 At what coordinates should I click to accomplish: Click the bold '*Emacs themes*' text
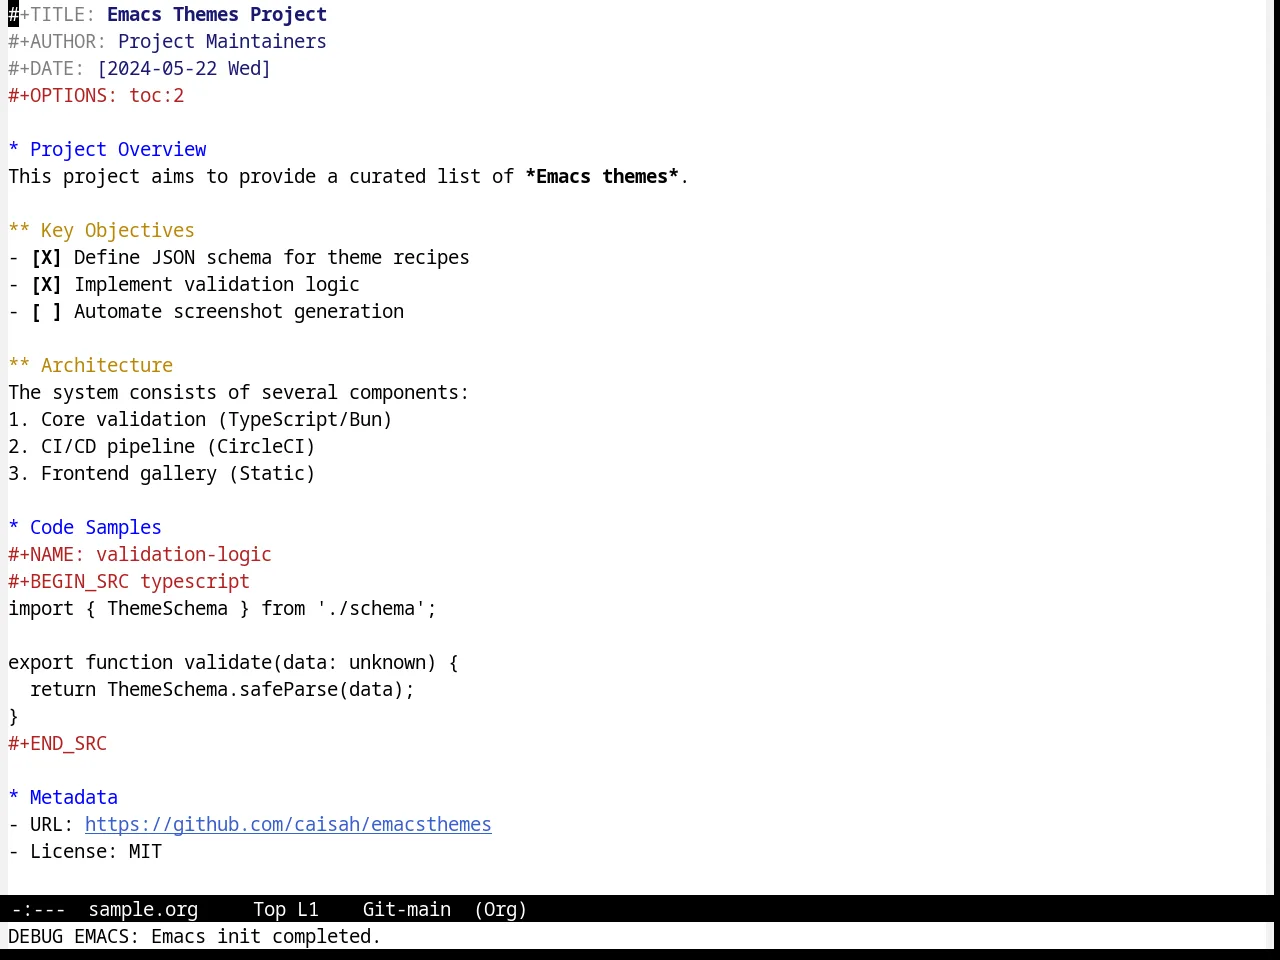pos(602,177)
